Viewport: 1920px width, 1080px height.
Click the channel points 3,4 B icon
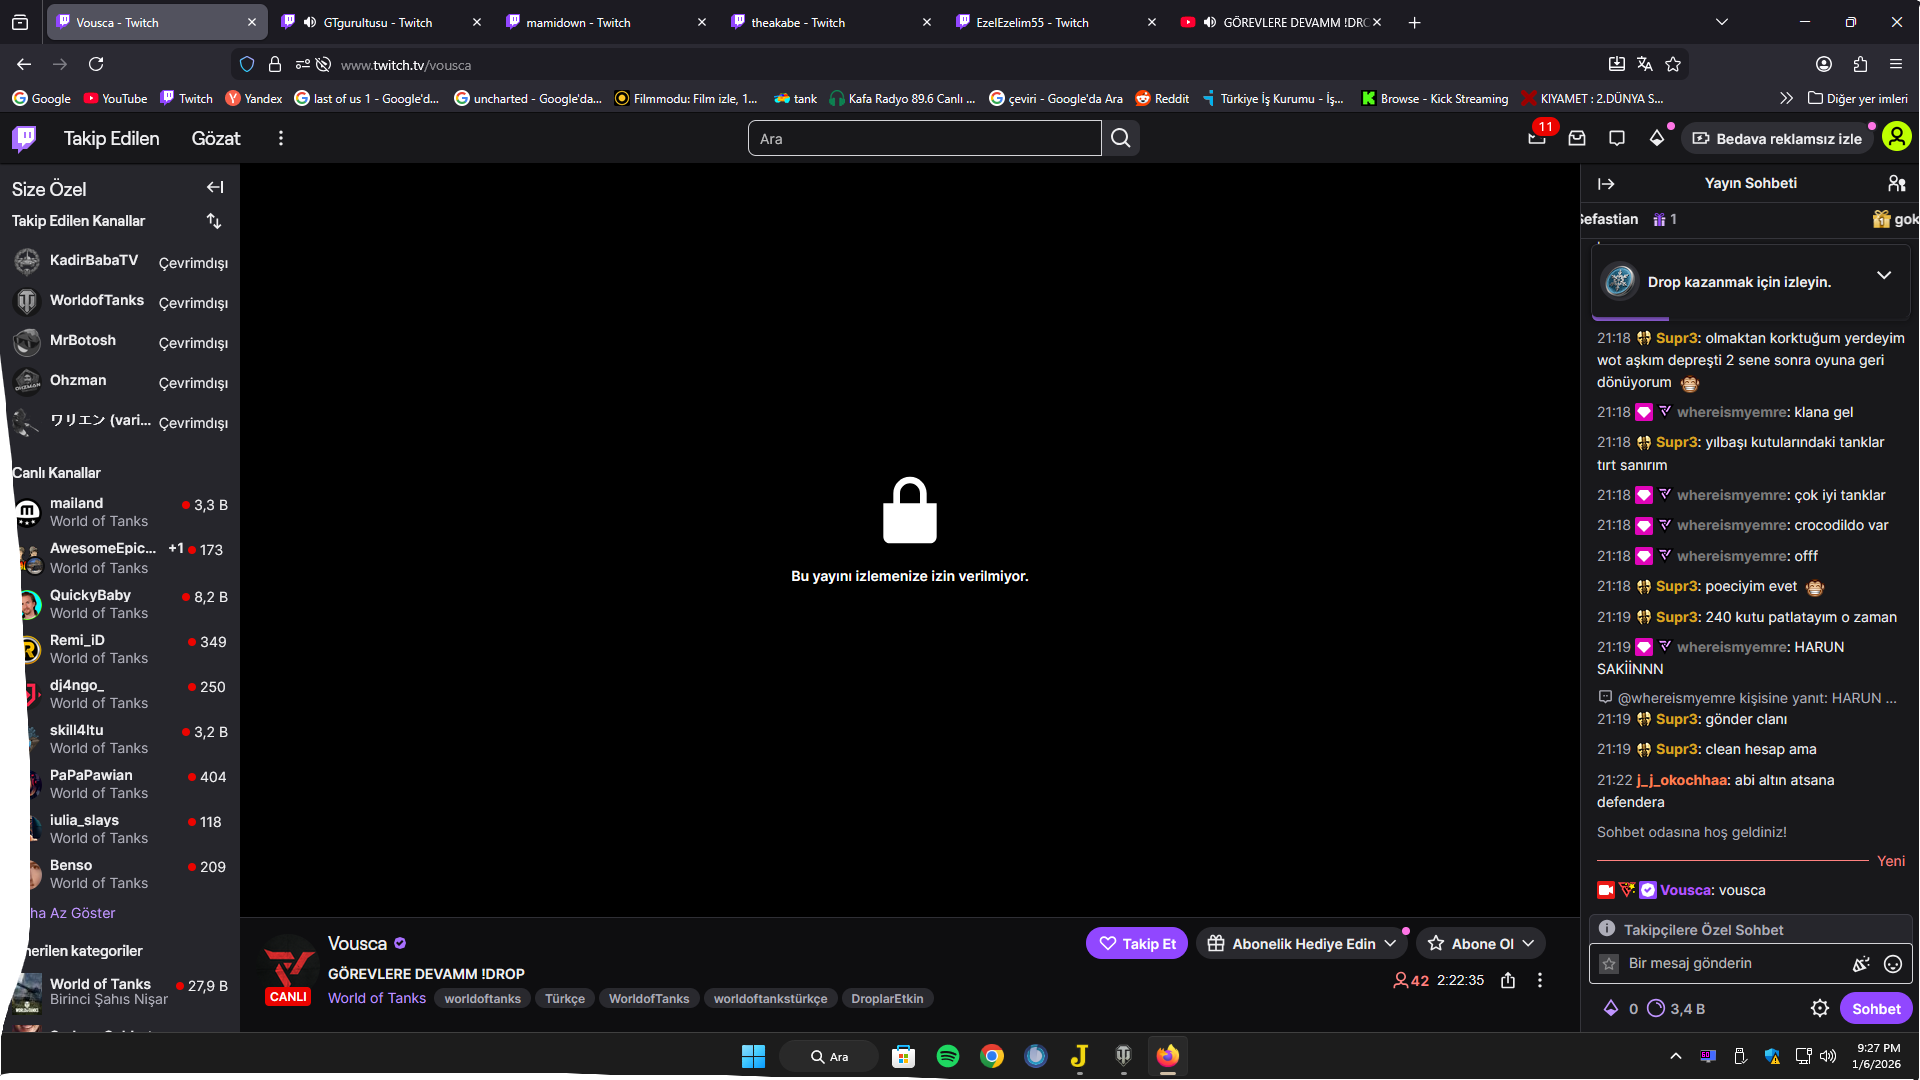1676,1008
